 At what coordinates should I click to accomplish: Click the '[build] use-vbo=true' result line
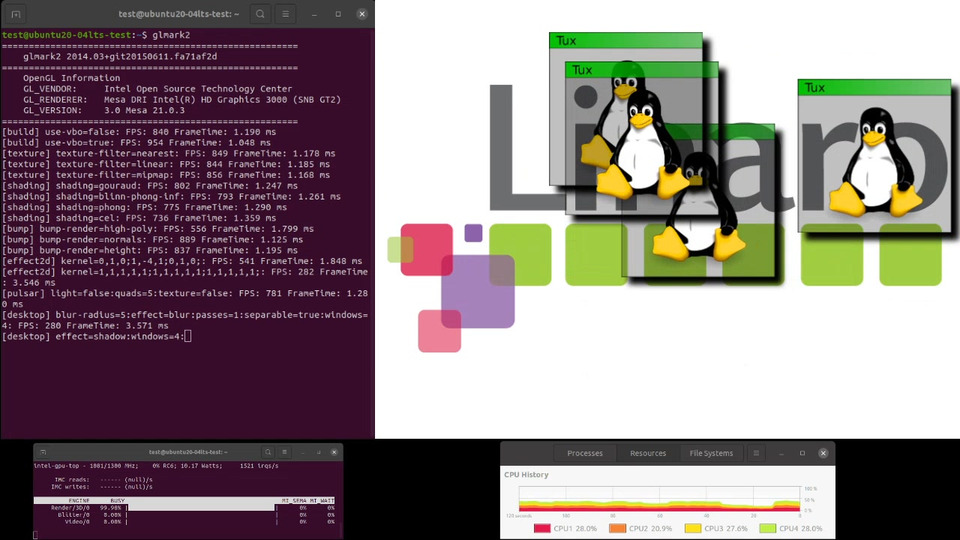tap(136, 143)
